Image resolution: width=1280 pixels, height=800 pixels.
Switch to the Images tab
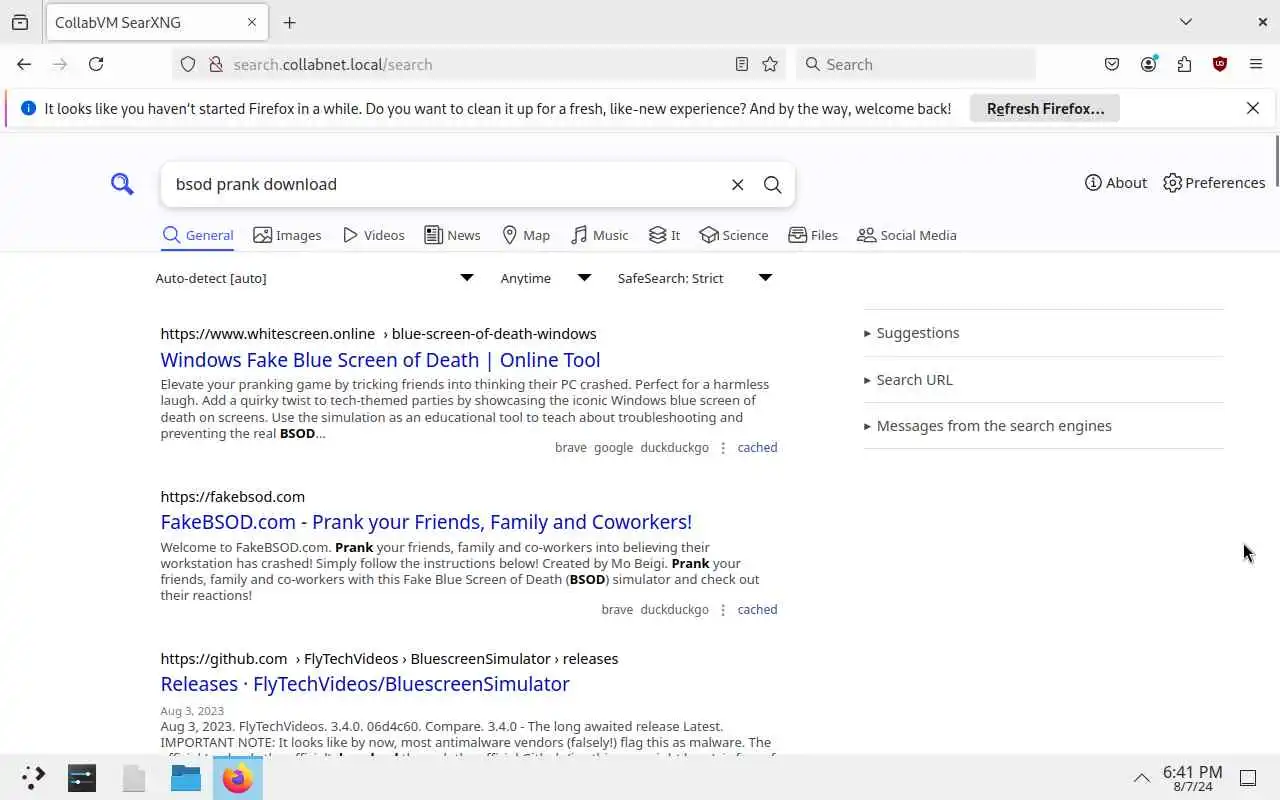[x=287, y=235]
